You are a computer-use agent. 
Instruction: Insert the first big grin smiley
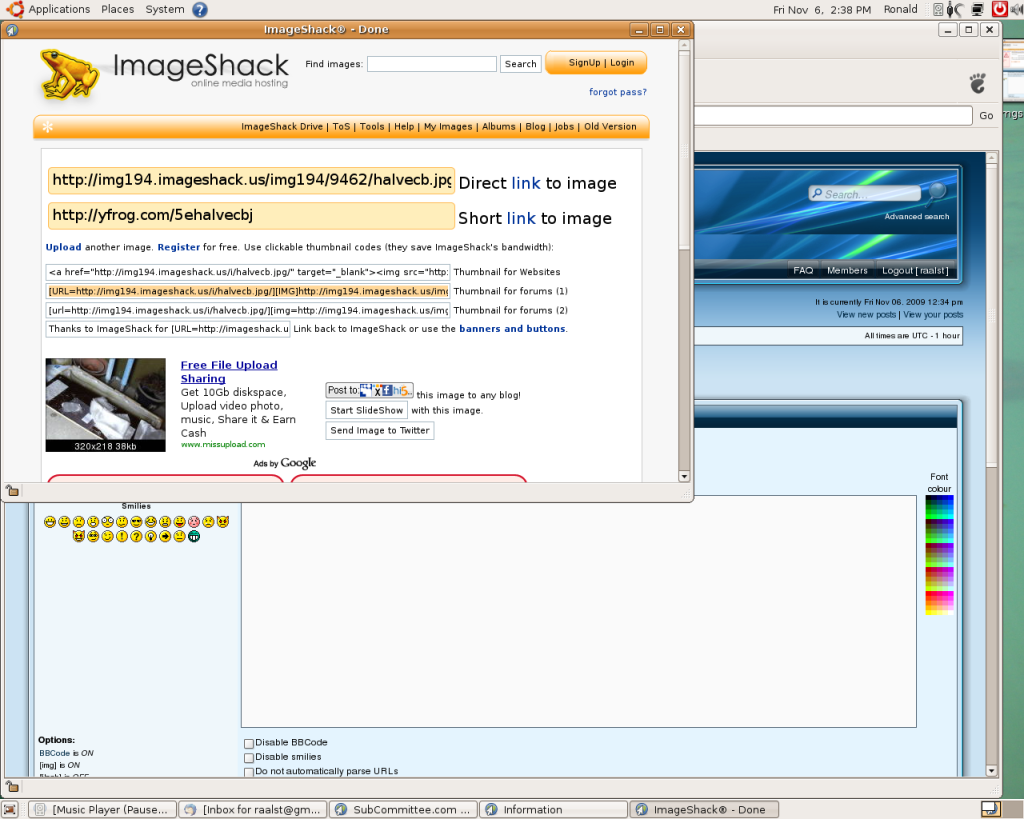pos(50,522)
